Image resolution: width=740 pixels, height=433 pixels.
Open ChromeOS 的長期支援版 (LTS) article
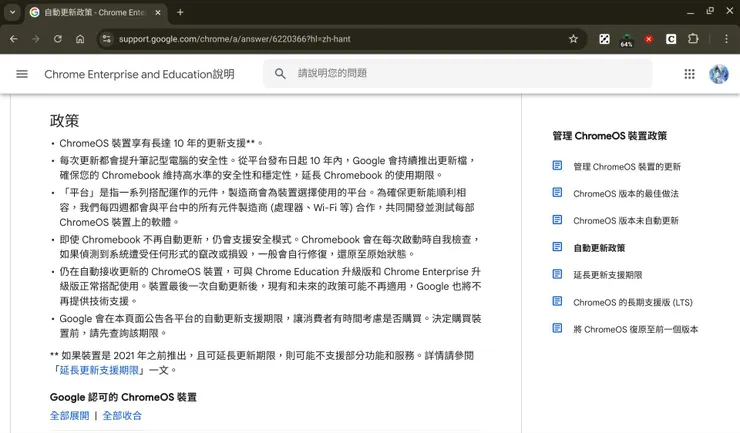coord(633,302)
